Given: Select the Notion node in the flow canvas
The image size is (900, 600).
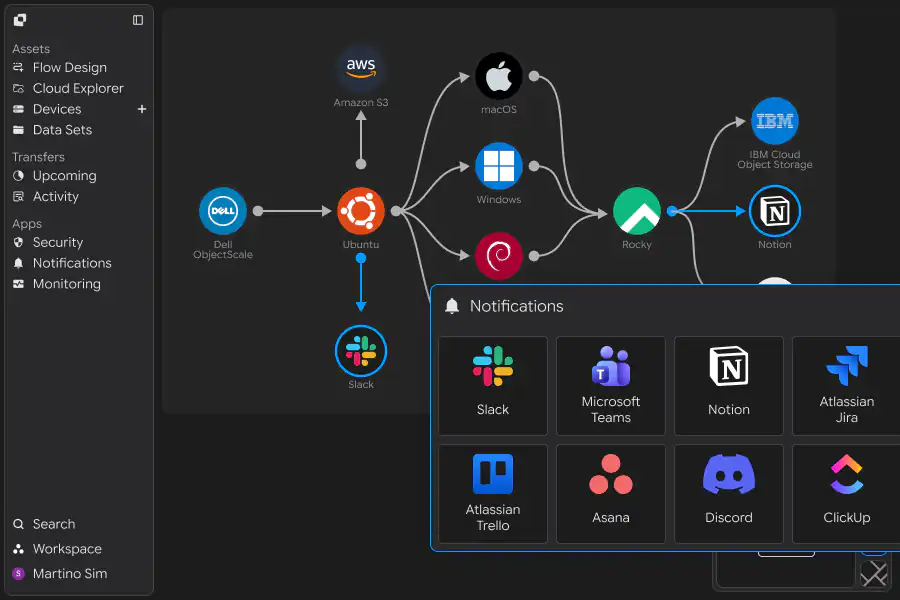Looking at the screenshot, I should (x=775, y=211).
